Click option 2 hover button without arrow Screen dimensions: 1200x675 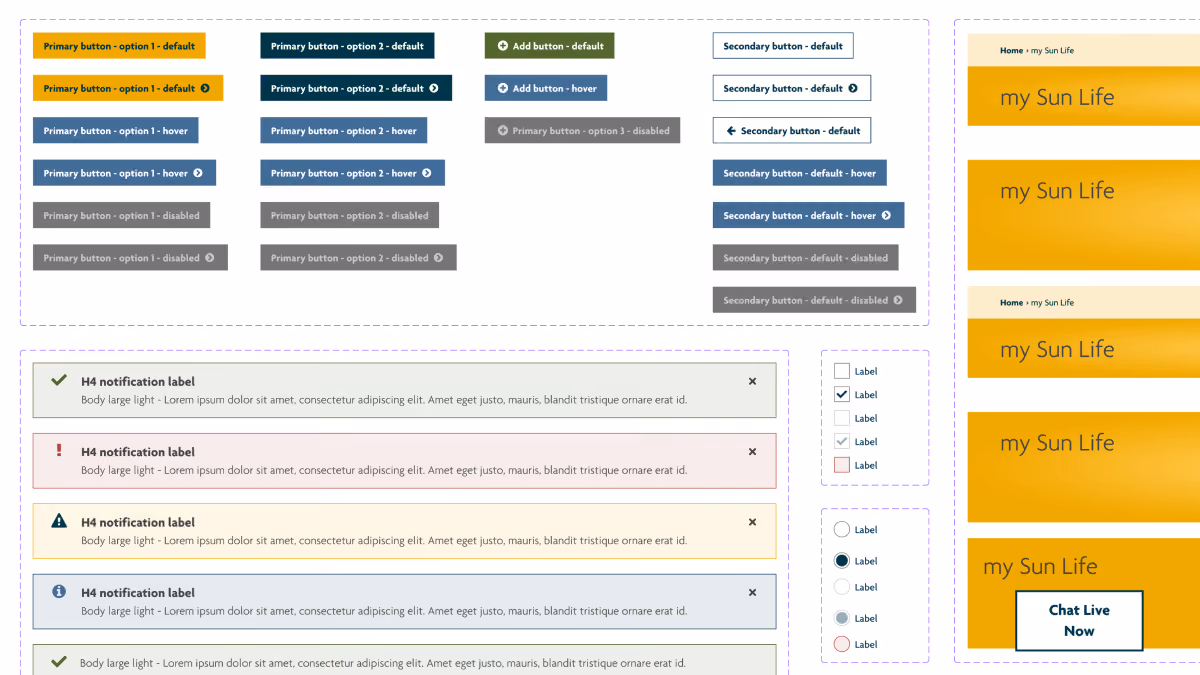pyautogui.click(x=344, y=131)
